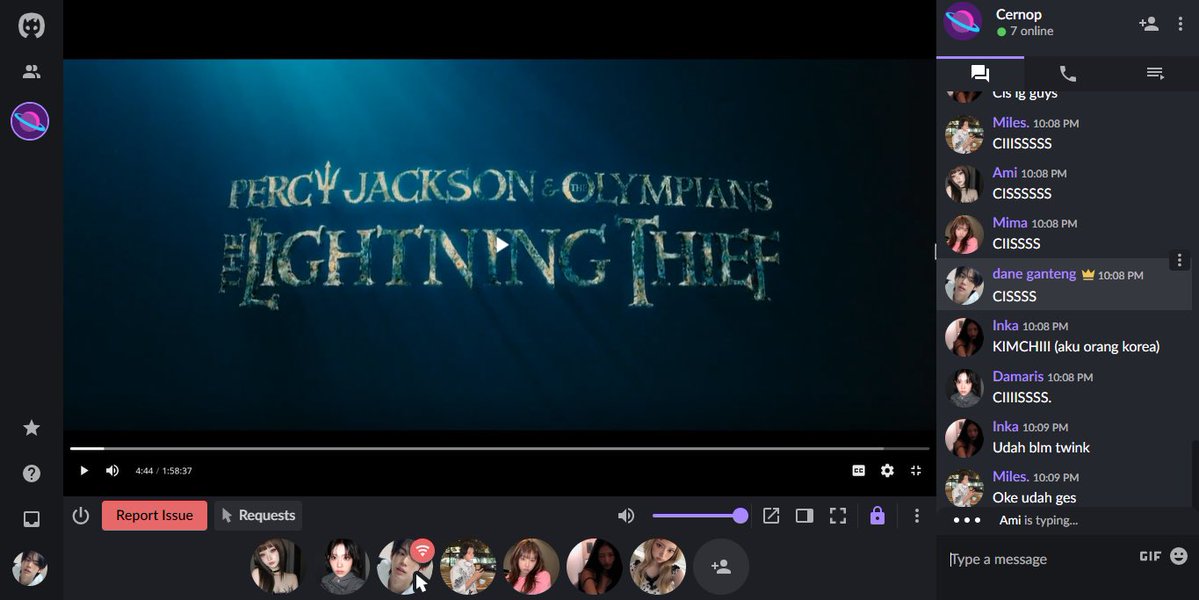The image size is (1199, 600).
Task: Click the video time display 4:44 / 1:58:37
Action: pyautogui.click(x=164, y=471)
